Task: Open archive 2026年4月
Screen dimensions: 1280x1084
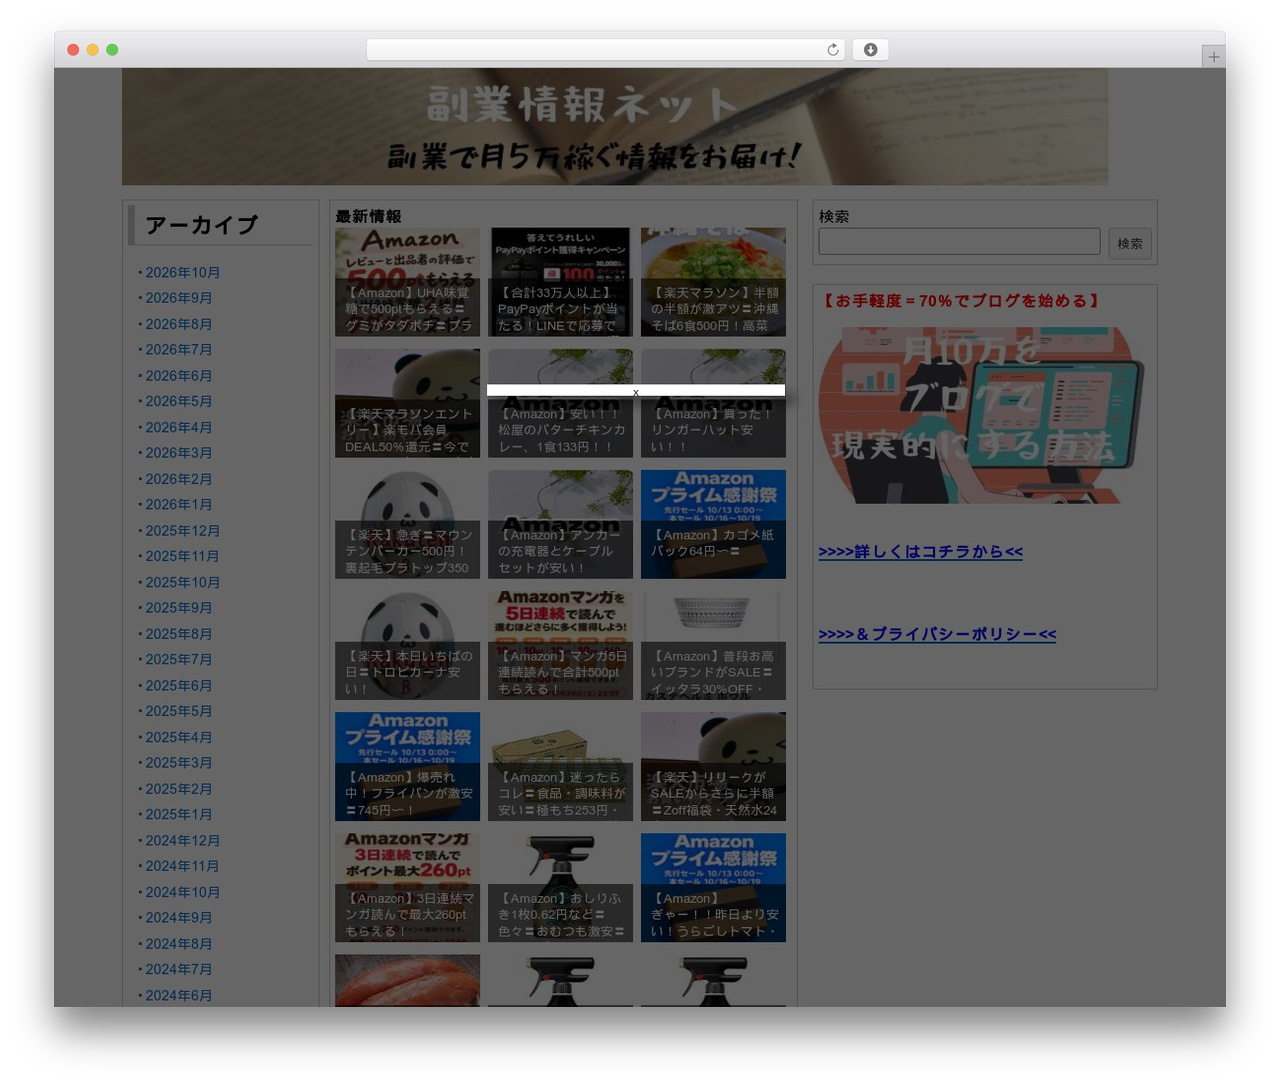Action: (179, 427)
